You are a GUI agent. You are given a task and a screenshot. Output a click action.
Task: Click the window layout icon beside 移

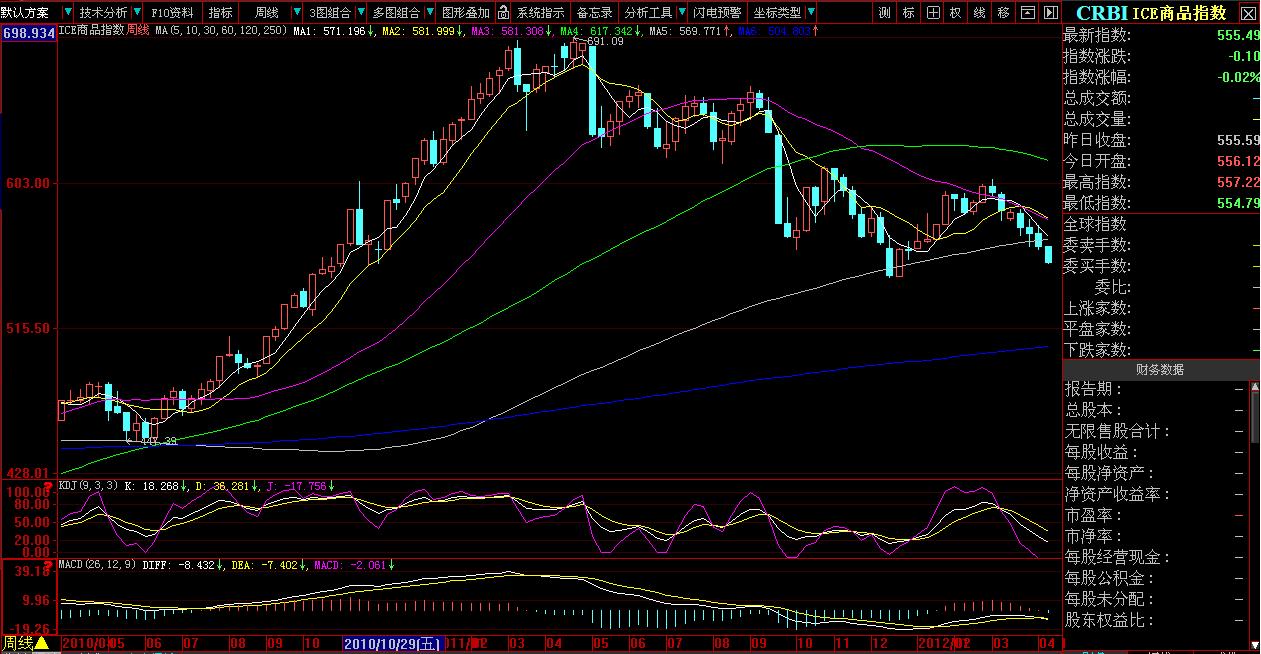pos(1027,13)
